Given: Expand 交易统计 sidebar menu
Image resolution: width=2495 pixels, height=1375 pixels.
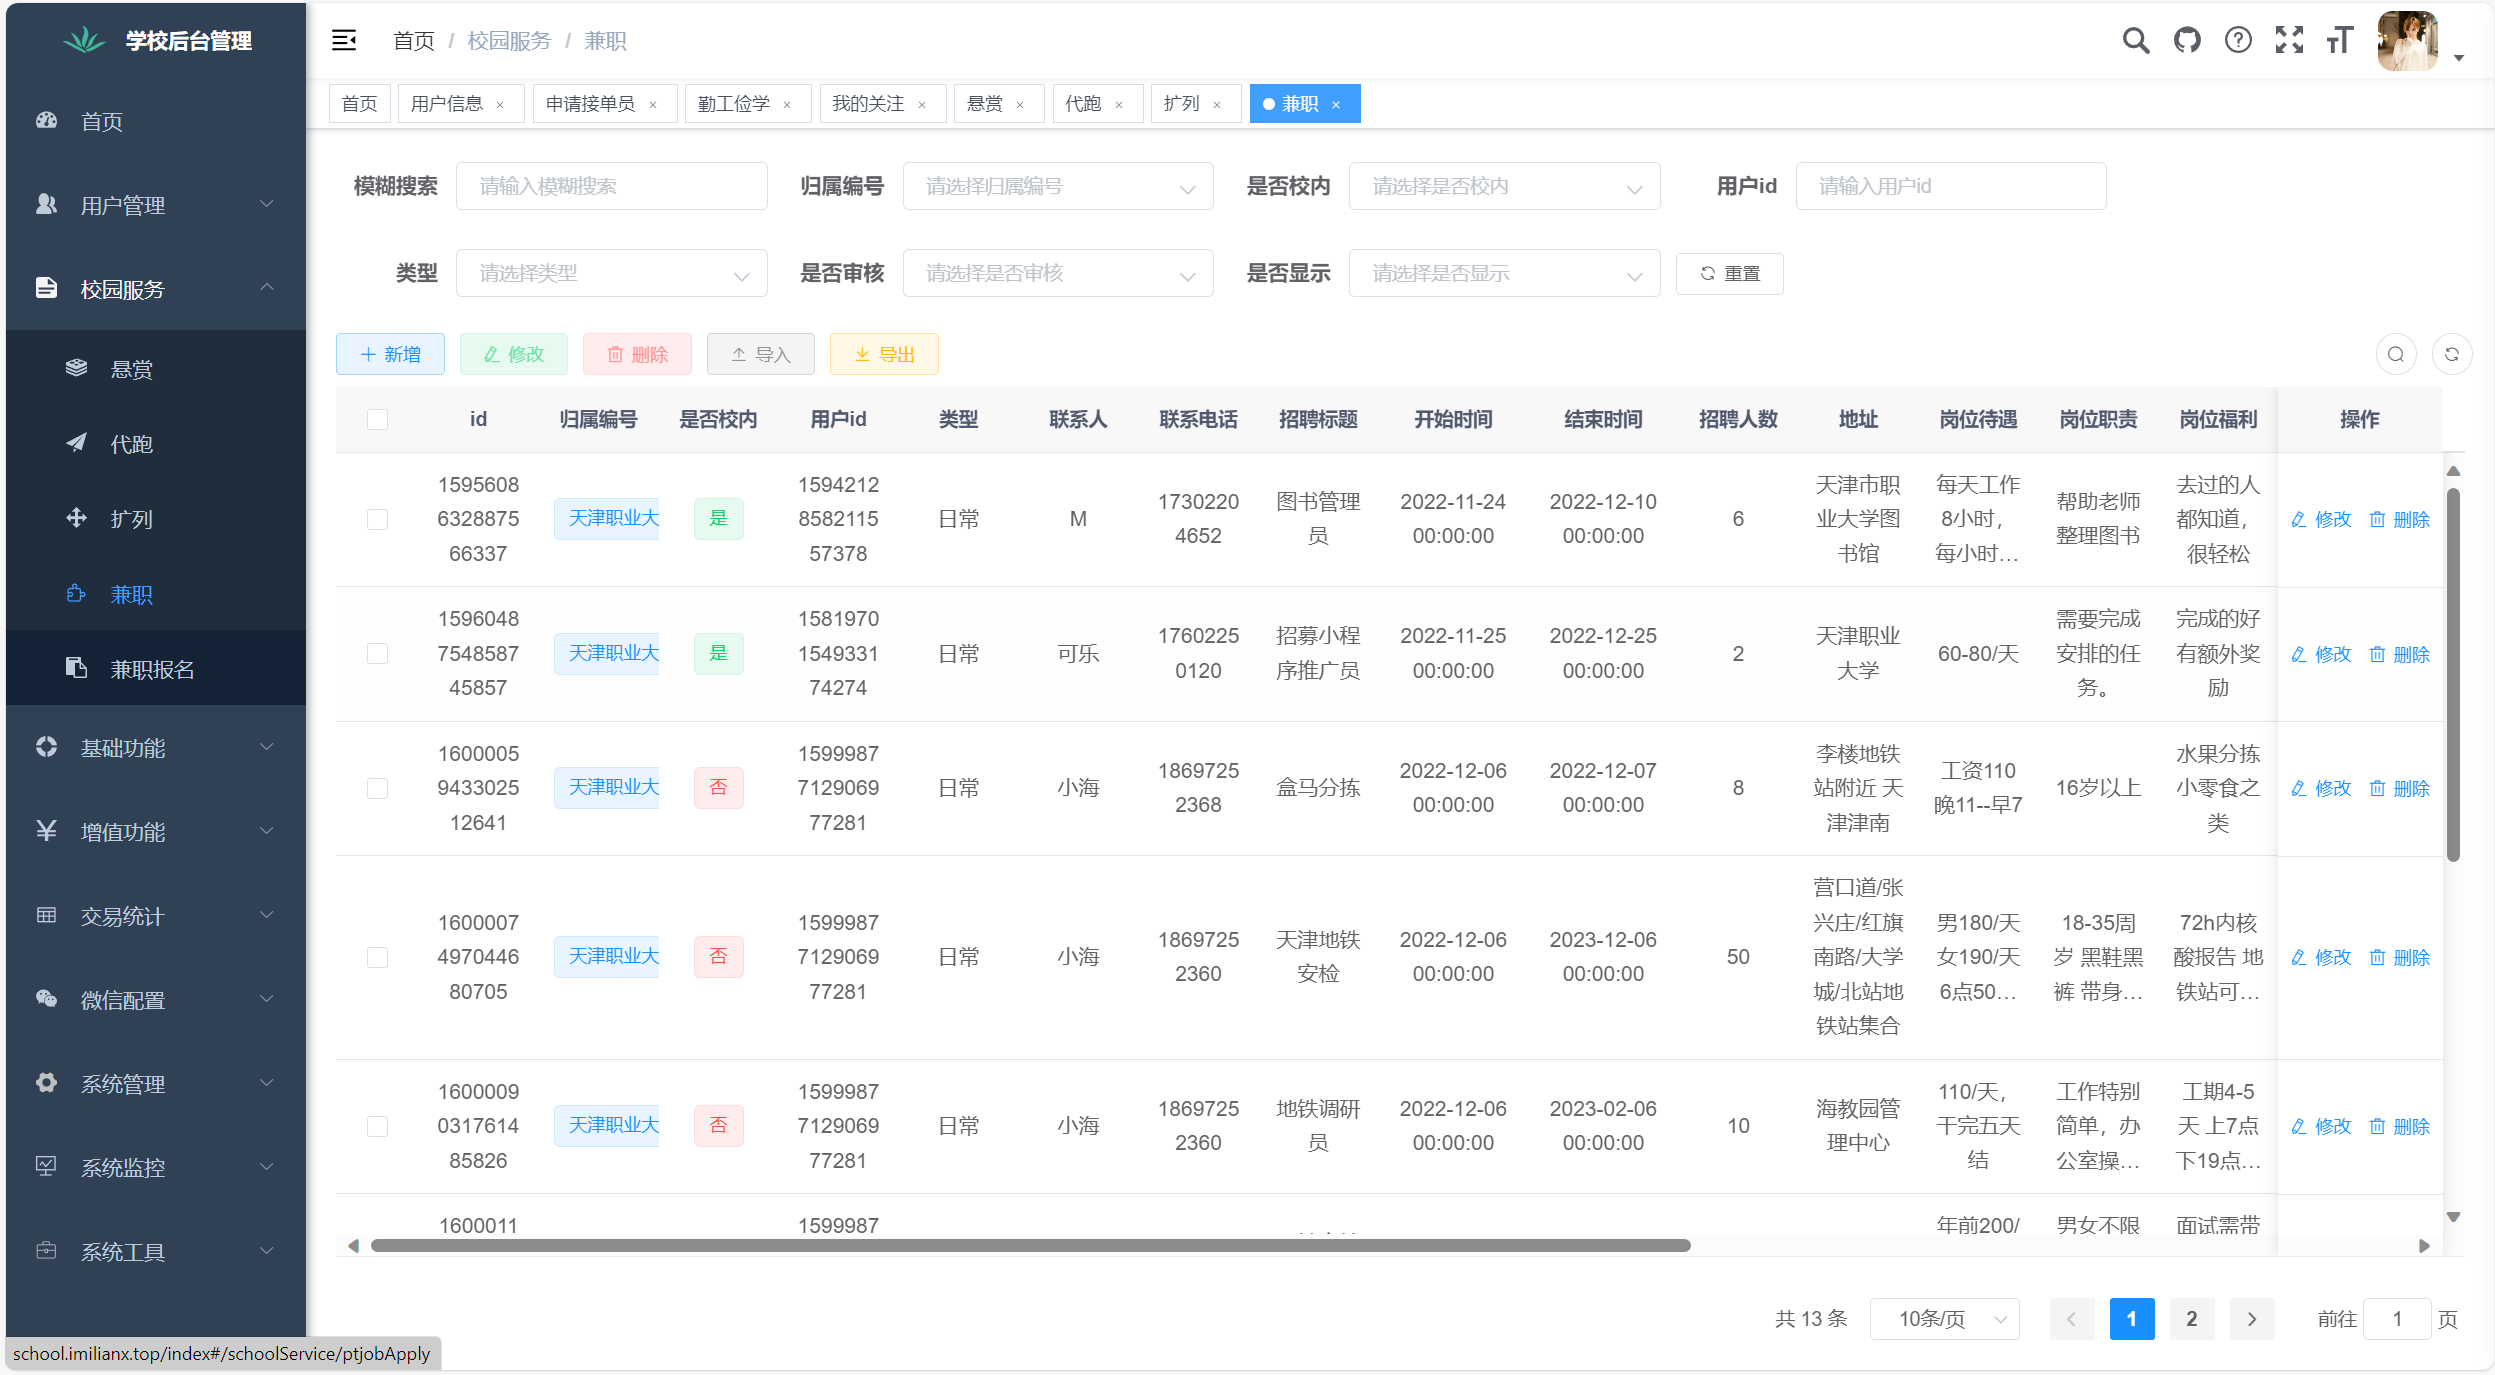Looking at the screenshot, I should pyautogui.click(x=156, y=916).
